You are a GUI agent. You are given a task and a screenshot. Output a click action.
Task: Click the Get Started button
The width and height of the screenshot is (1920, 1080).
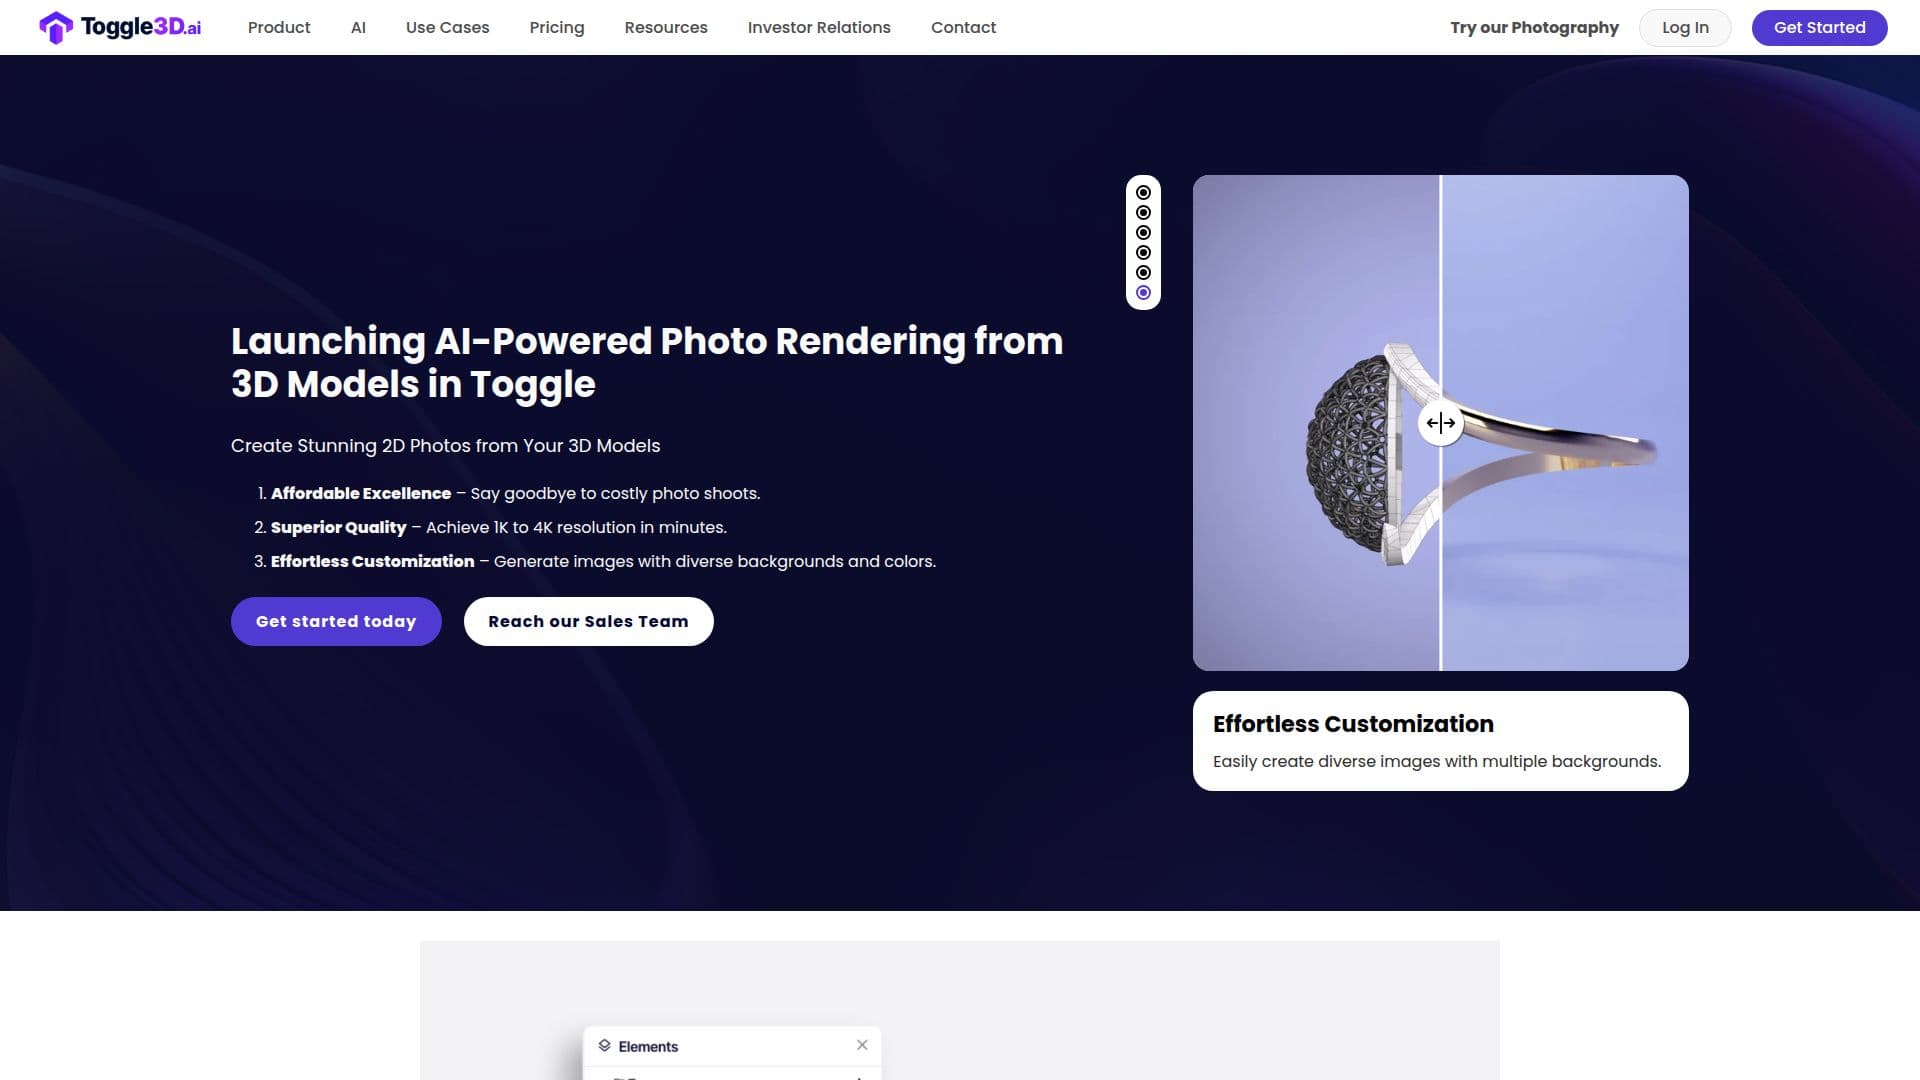point(1819,27)
